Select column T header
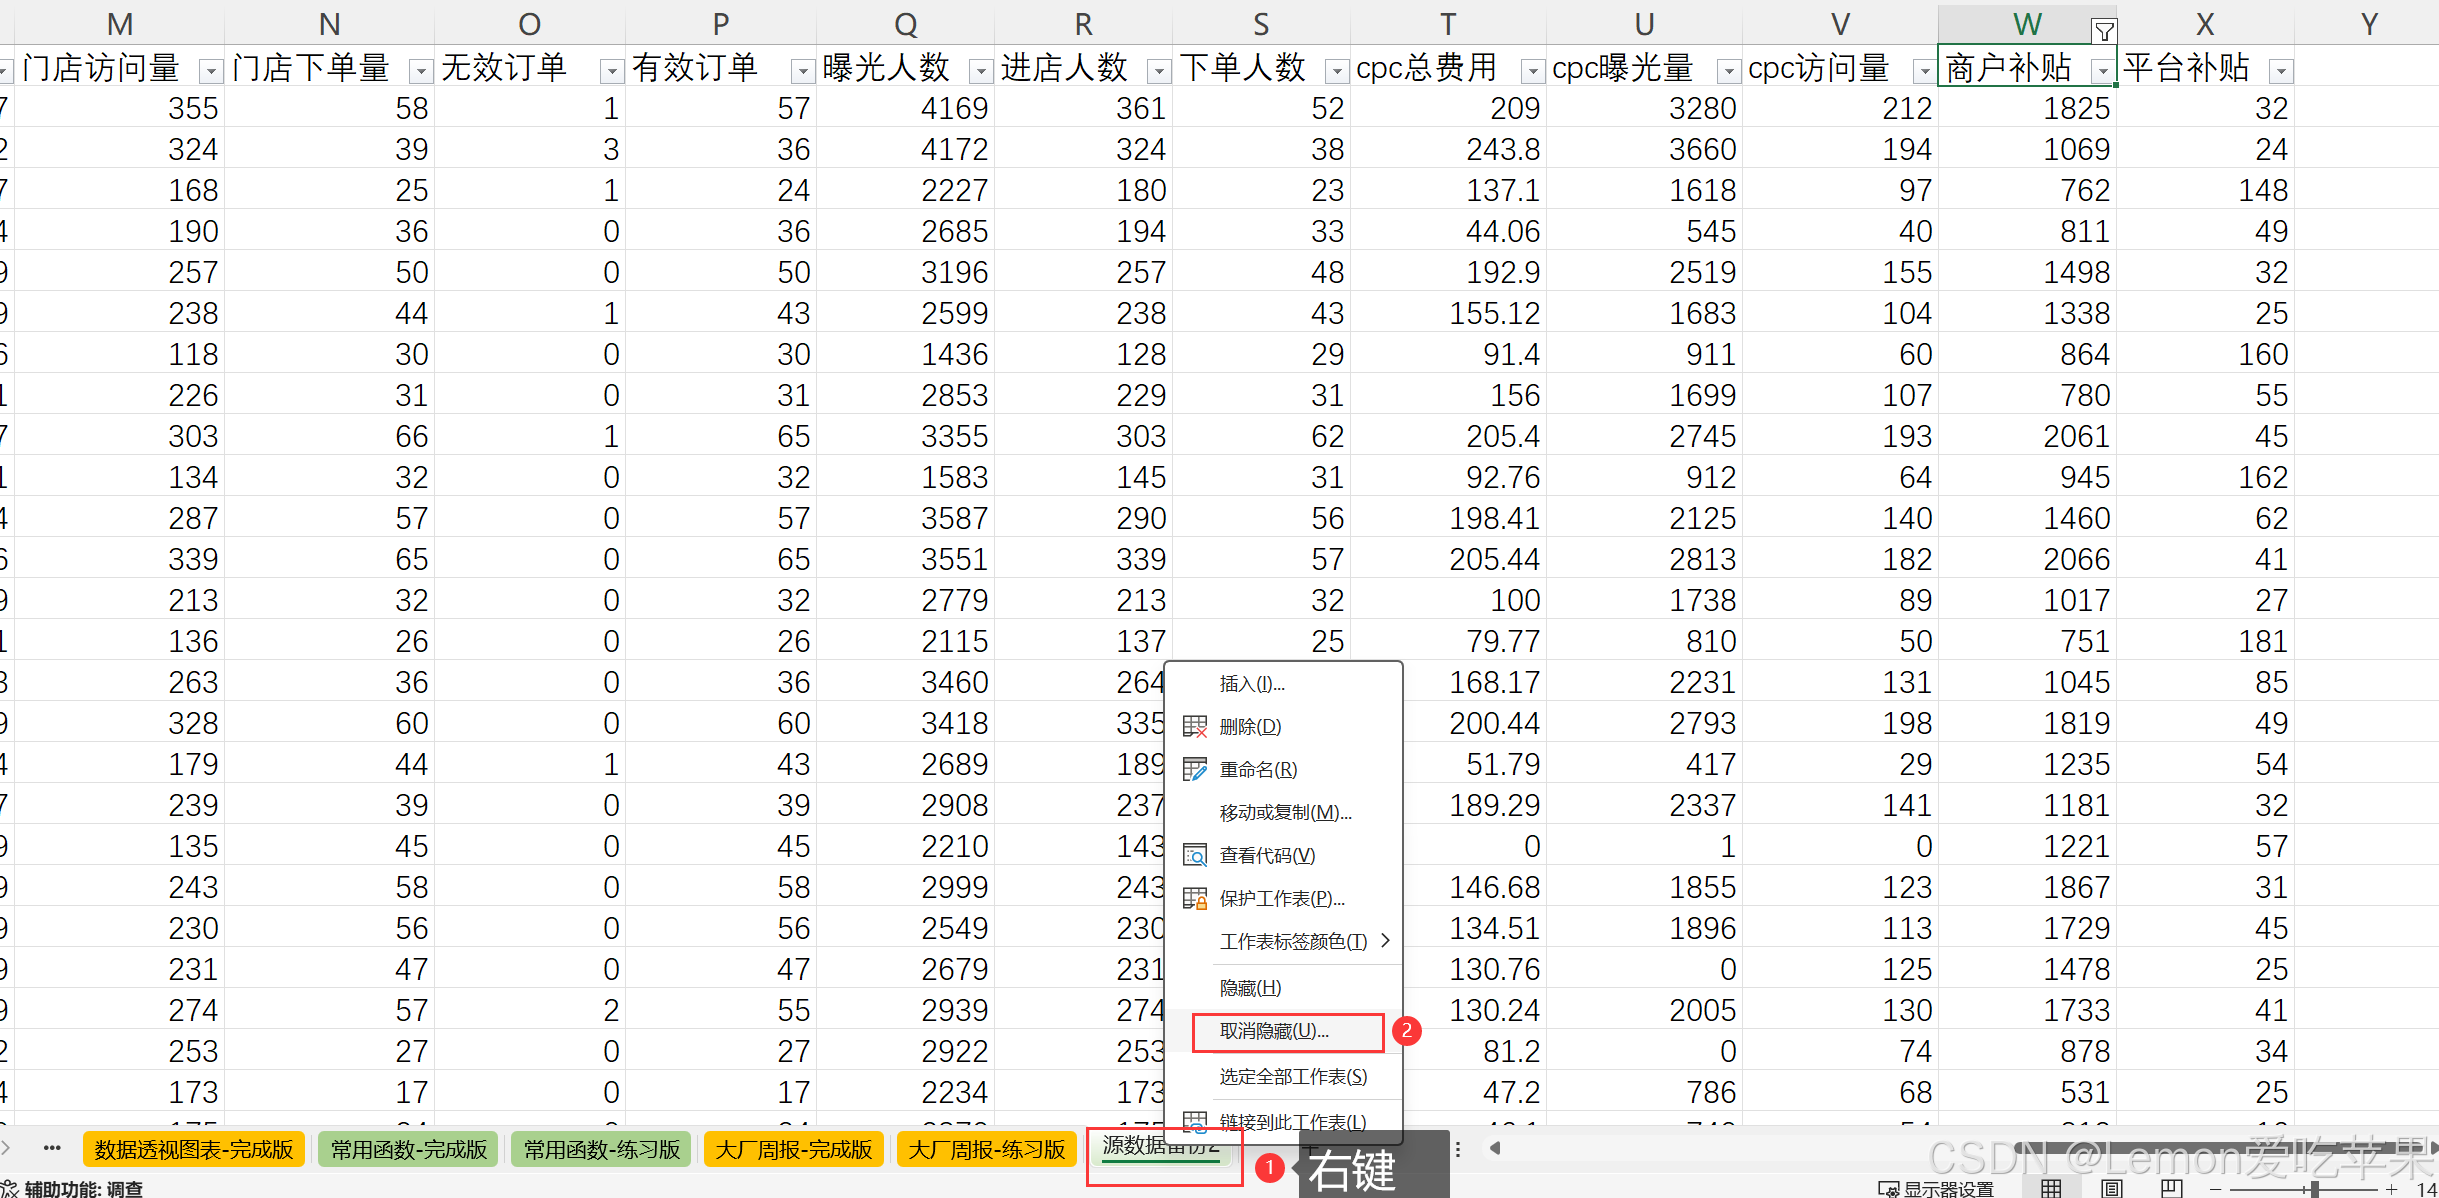 click(1447, 24)
